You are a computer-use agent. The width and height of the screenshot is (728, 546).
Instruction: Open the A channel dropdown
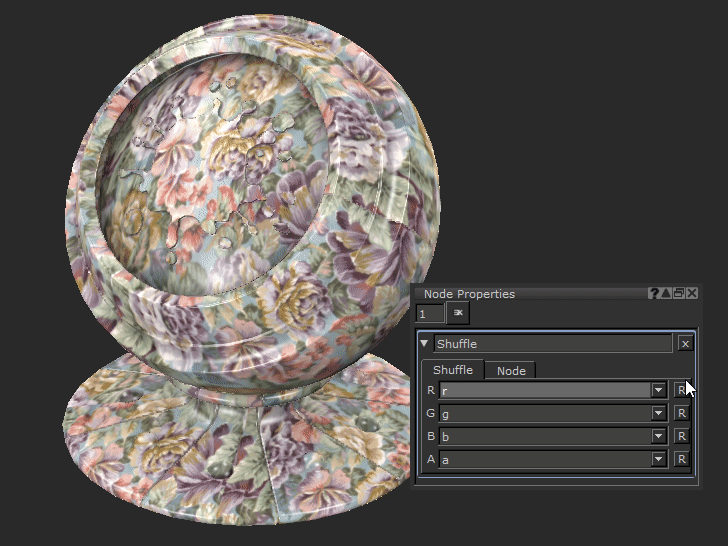click(x=658, y=459)
